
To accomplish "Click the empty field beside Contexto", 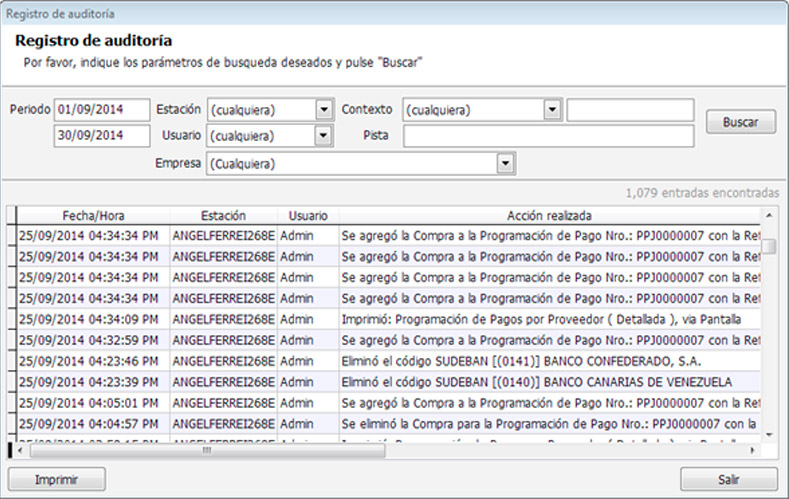I will (x=630, y=110).
